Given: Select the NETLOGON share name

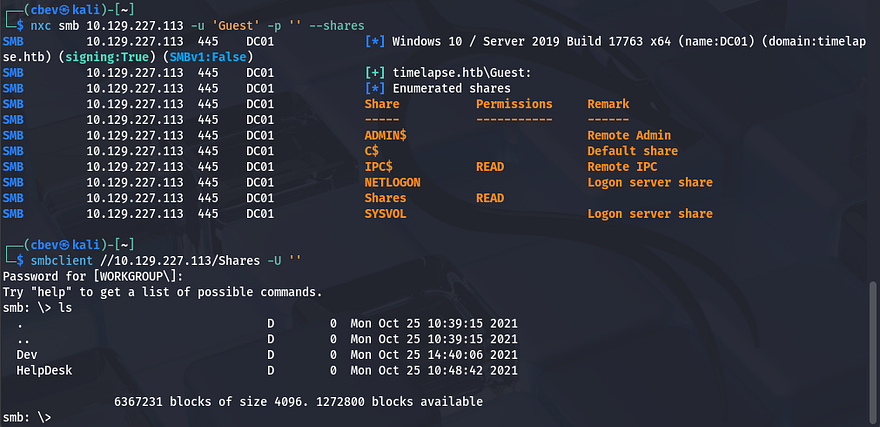Looking at the screenshot, I should [x=392, y=182].
